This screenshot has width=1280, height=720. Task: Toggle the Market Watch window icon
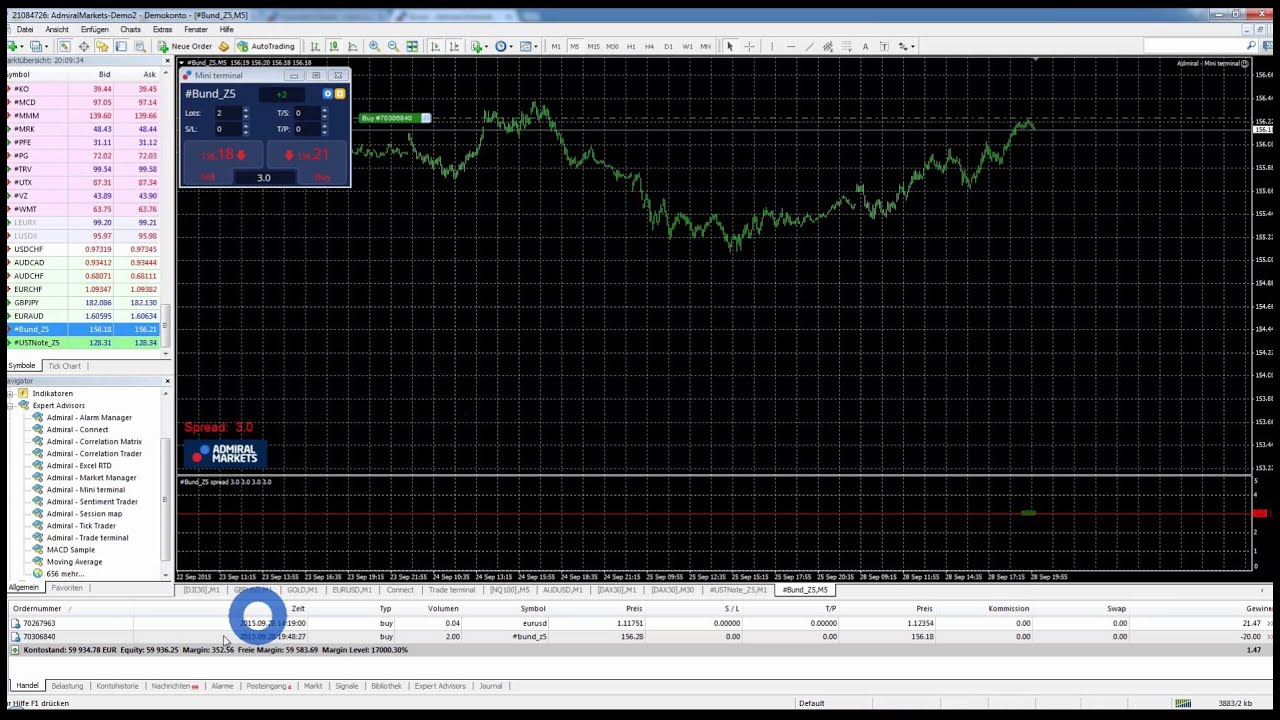pyautogui.click(x=64, y=46)
